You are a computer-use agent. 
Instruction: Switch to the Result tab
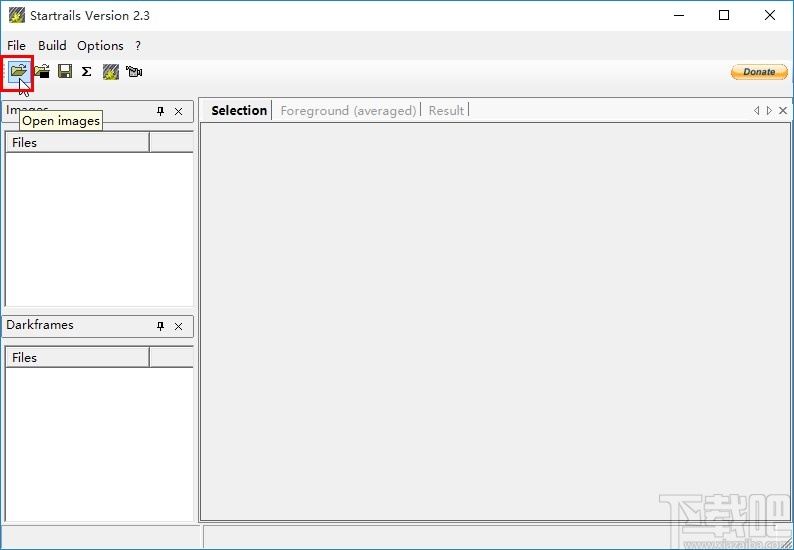[446, 110]
